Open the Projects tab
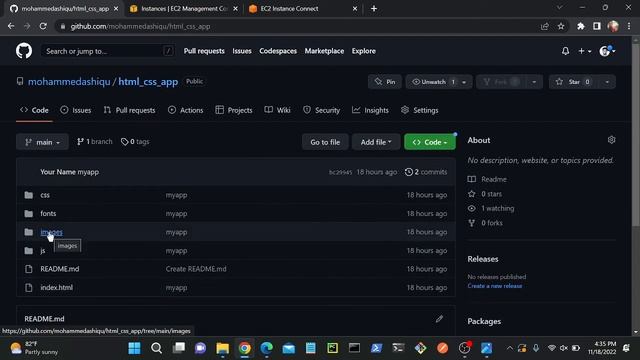 click(x=234, y=110)
